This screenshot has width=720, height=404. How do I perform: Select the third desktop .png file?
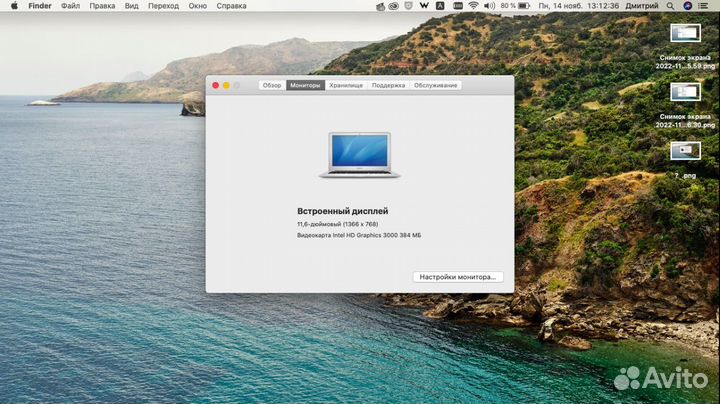coord(685,160)
